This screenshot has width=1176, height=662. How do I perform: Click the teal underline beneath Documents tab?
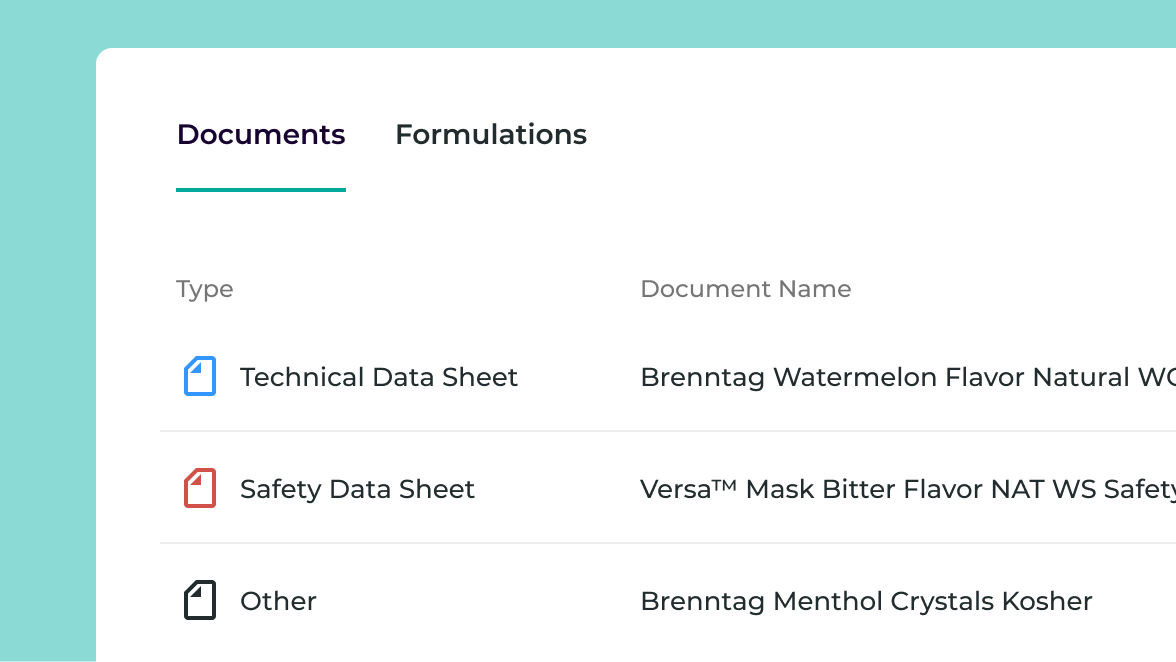(x=261, y=189)
